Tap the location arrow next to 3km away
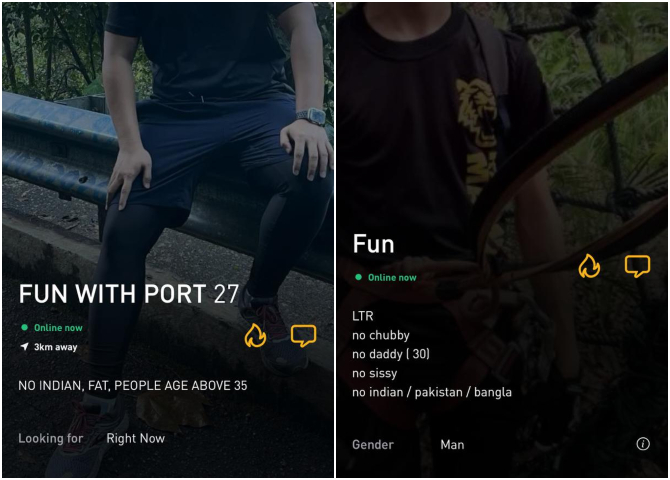Viewport: 670px width, 480px height. tap(25, 347)
